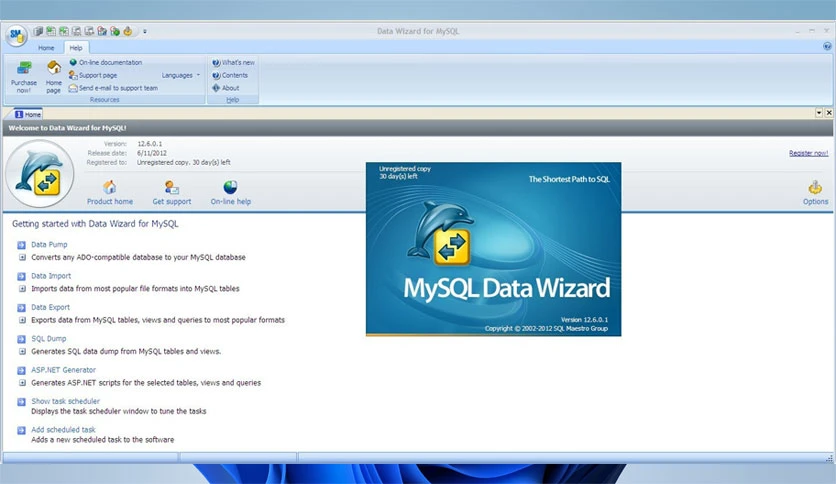This screenshot has width=836, height=484.
Task: Click the second quick access icon with green table
Action: click(x=51, y=31)
